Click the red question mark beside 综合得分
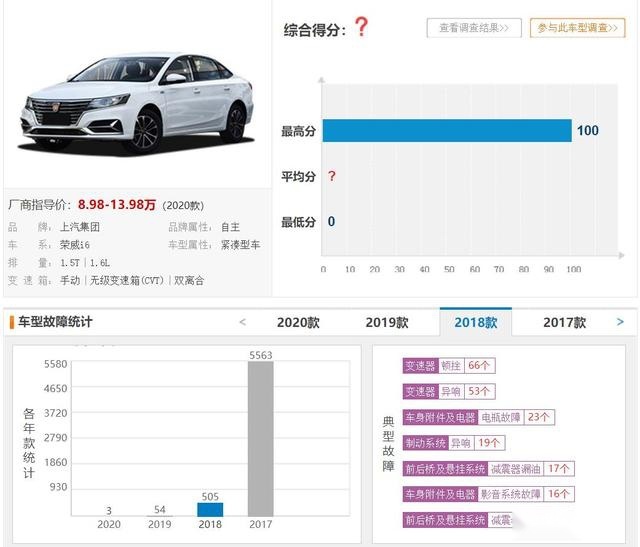The image size is (640, 547). point(361,27)
